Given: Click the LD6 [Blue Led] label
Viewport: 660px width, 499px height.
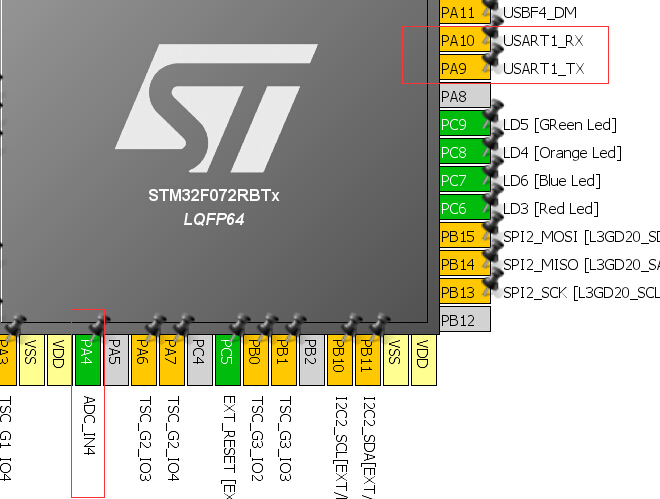Looking at the screenshot, I should 552,181.
